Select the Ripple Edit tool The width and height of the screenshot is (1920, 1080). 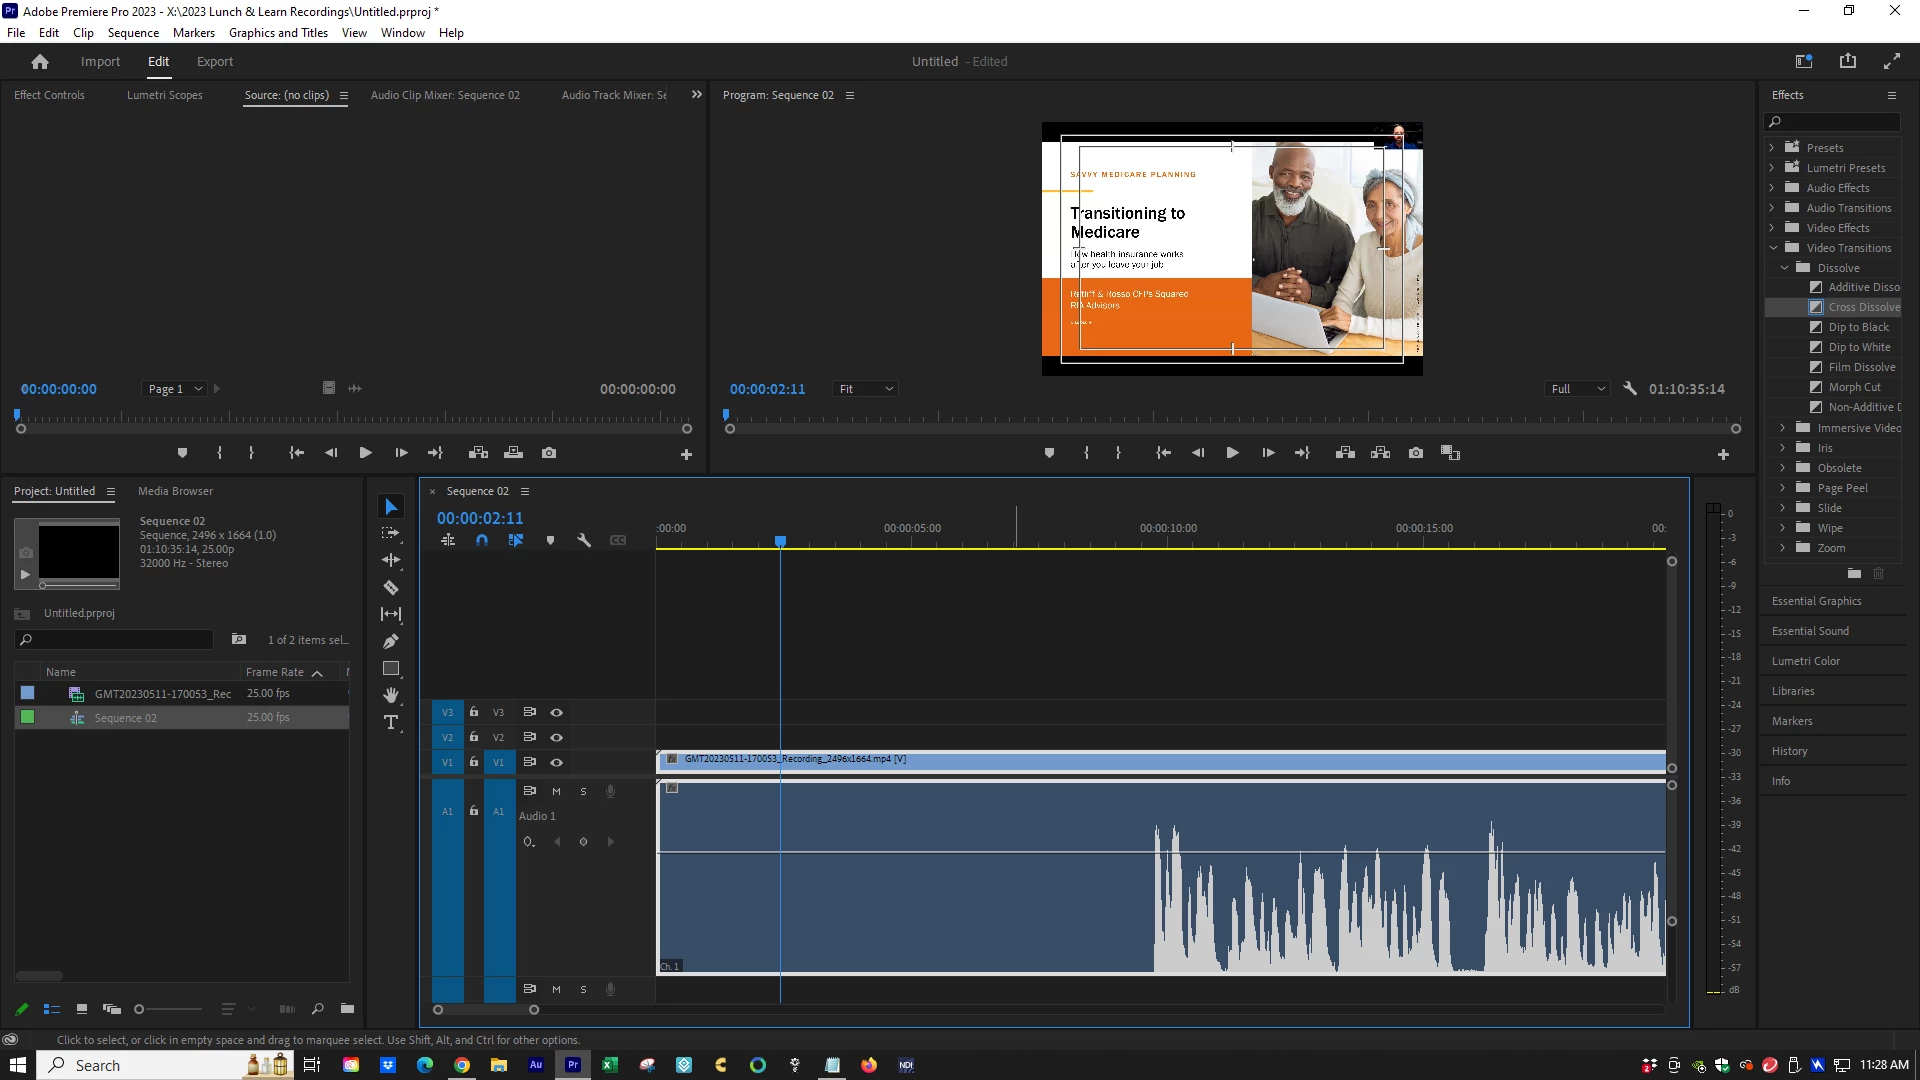point(391,561)
